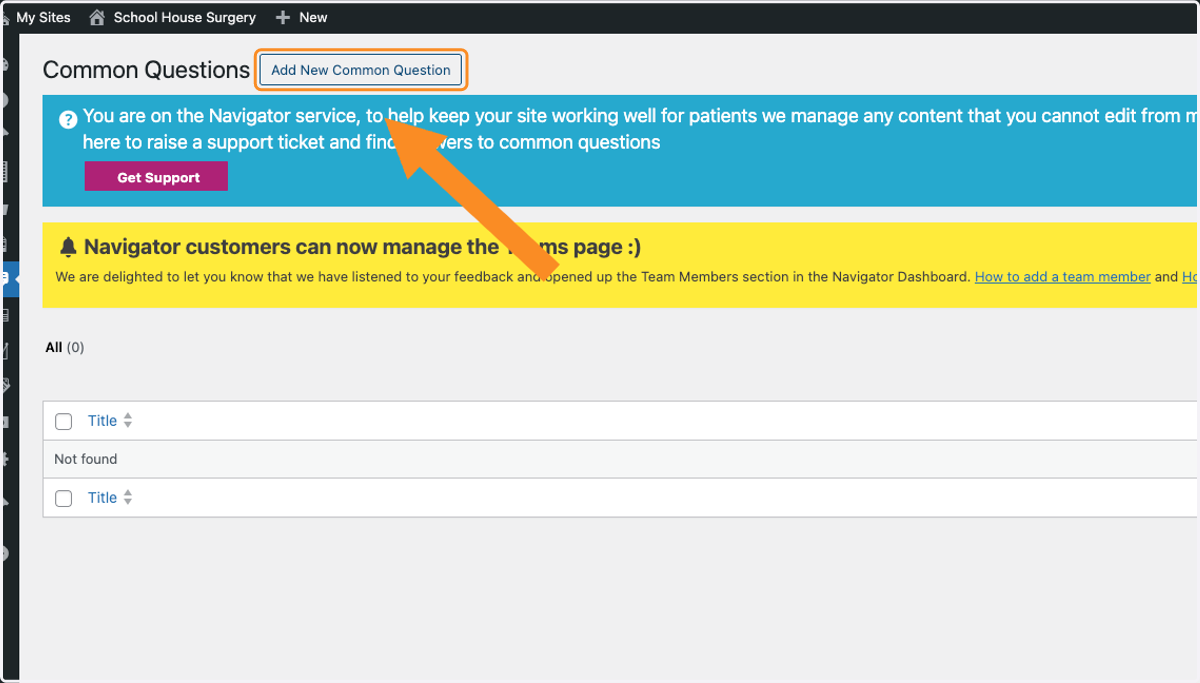Click the home icon beside School House Surgery
The width and height of the screenshot is (1200, 683).
pos(97,17)
